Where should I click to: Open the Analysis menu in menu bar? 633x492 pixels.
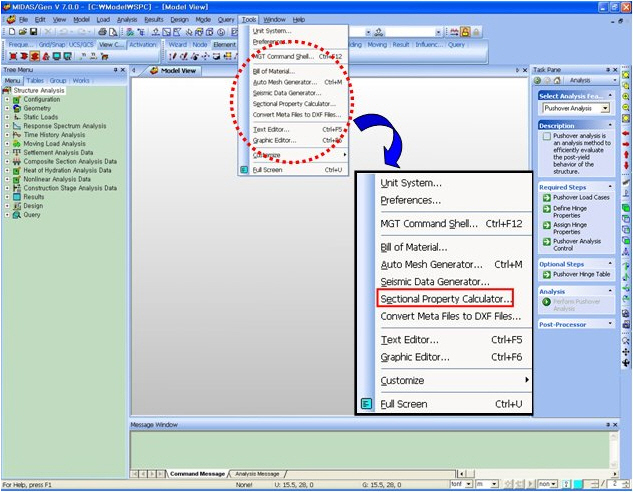(127, 19)
